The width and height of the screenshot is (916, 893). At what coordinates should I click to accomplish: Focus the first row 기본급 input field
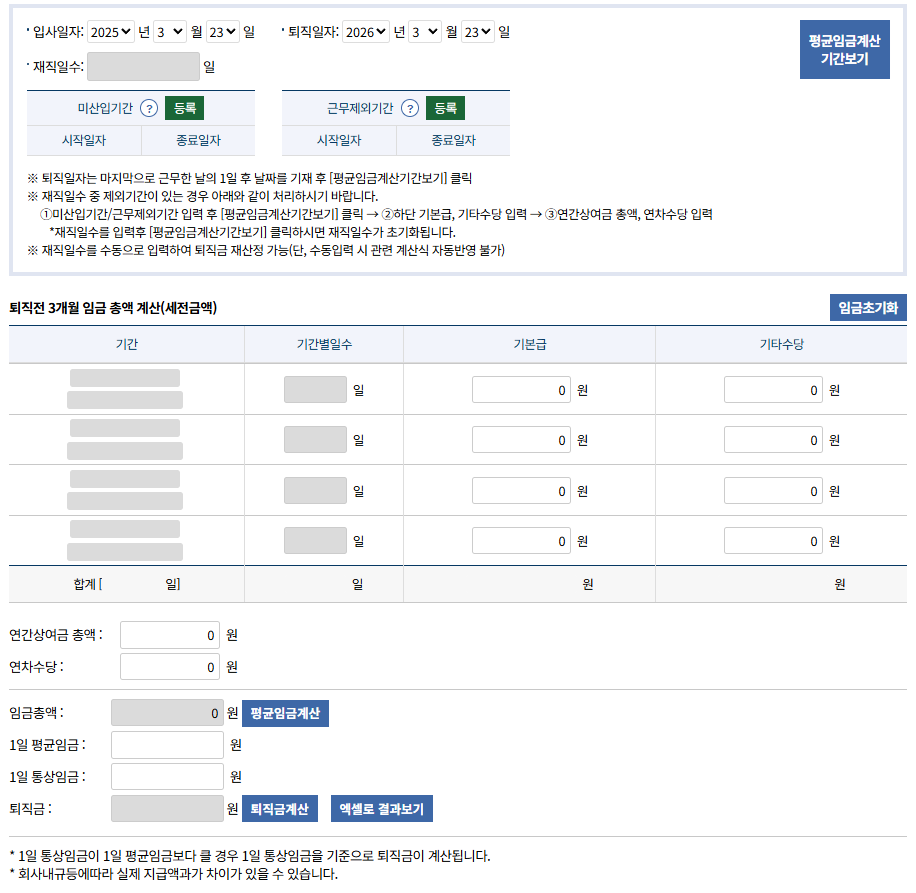522,390
